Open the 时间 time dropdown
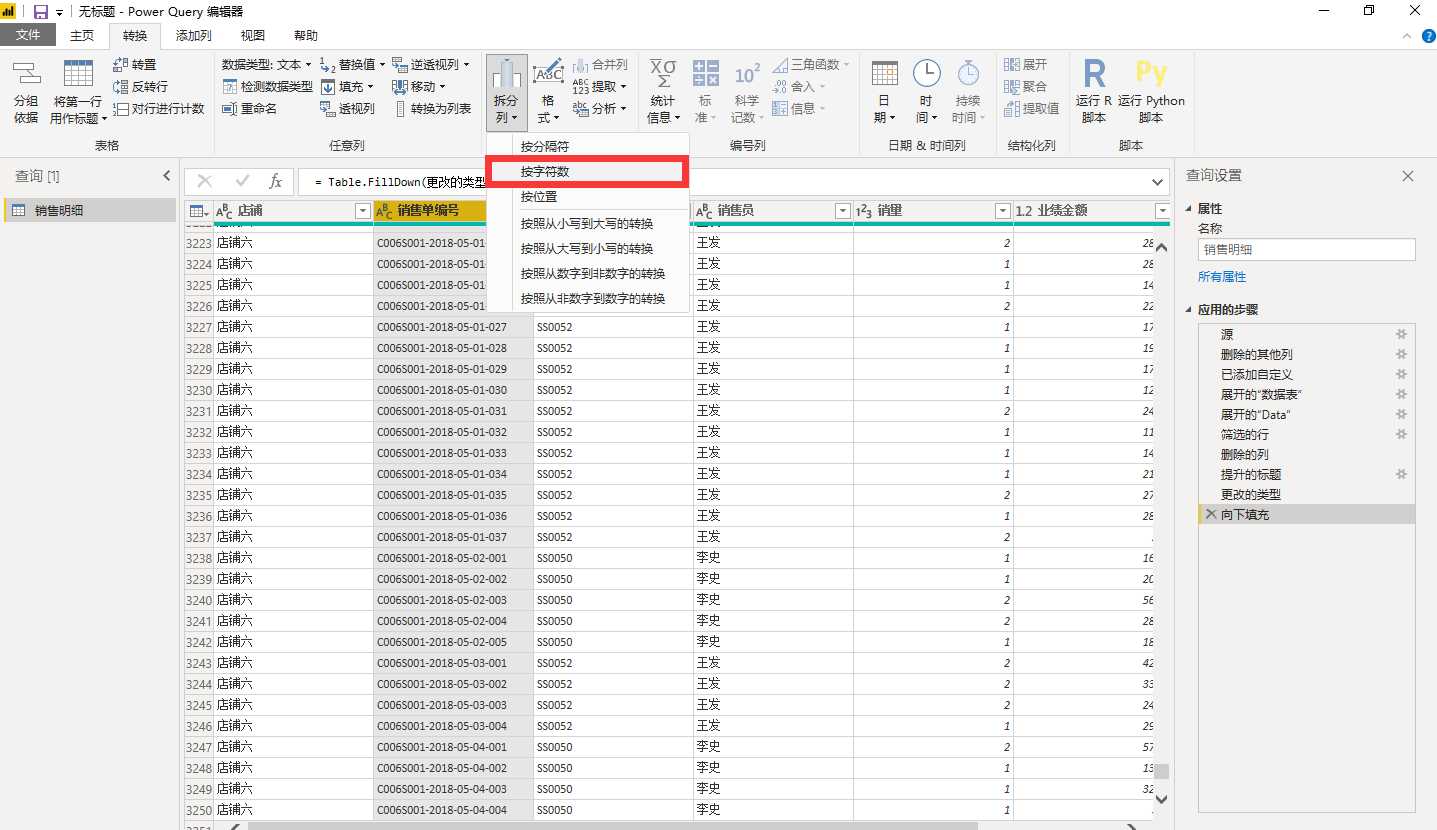The height and width of the screenshot is (830, 1437). coord(926,92)
